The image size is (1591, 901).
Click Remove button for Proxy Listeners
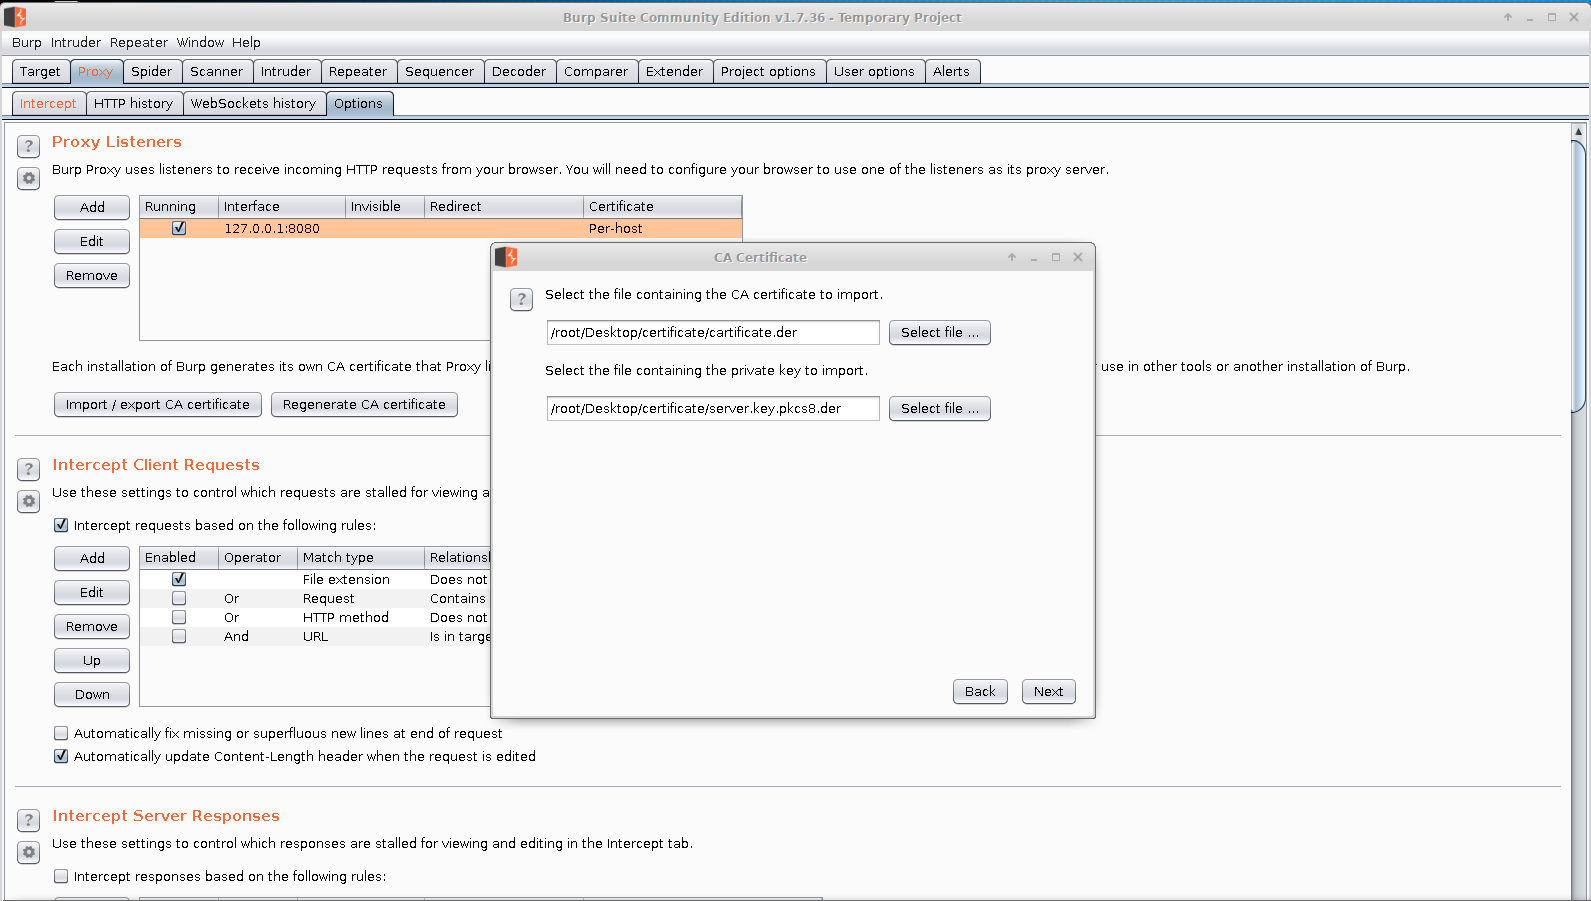pyautogui.click(x=92, y=275)
